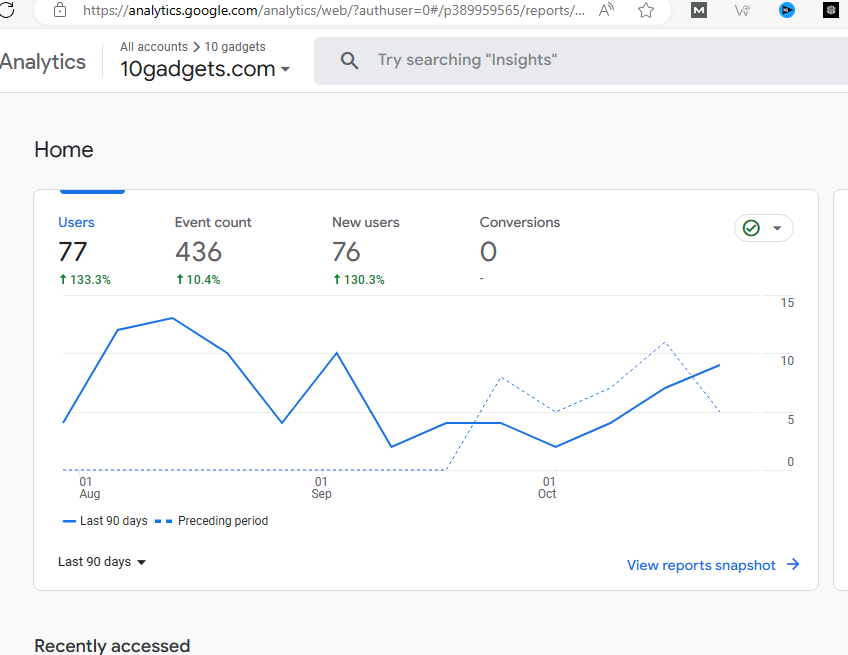This screenshot has width=848, height=655.
Task: Click the Last 90 days legend entry
Action: (105, 521)
